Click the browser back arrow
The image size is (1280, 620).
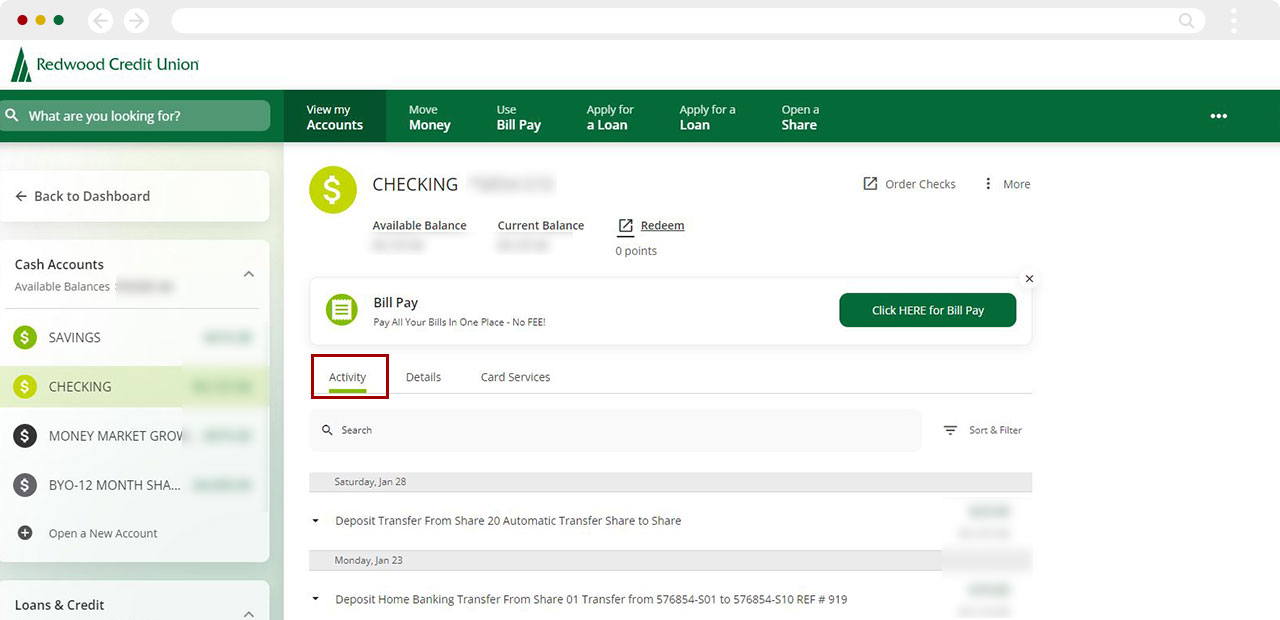point(100,20)
